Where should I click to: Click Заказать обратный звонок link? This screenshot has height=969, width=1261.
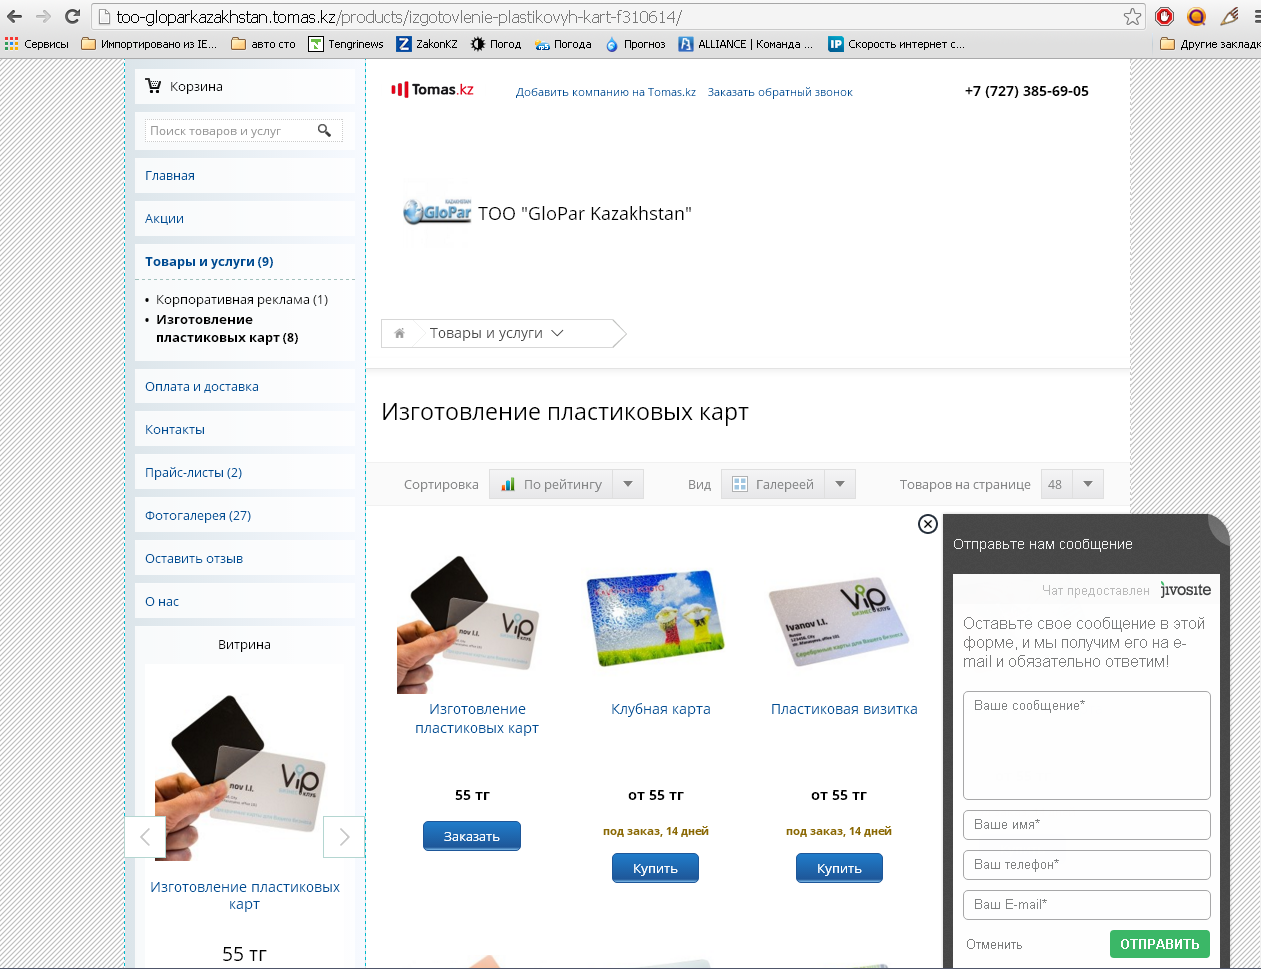tap(780, 92)
